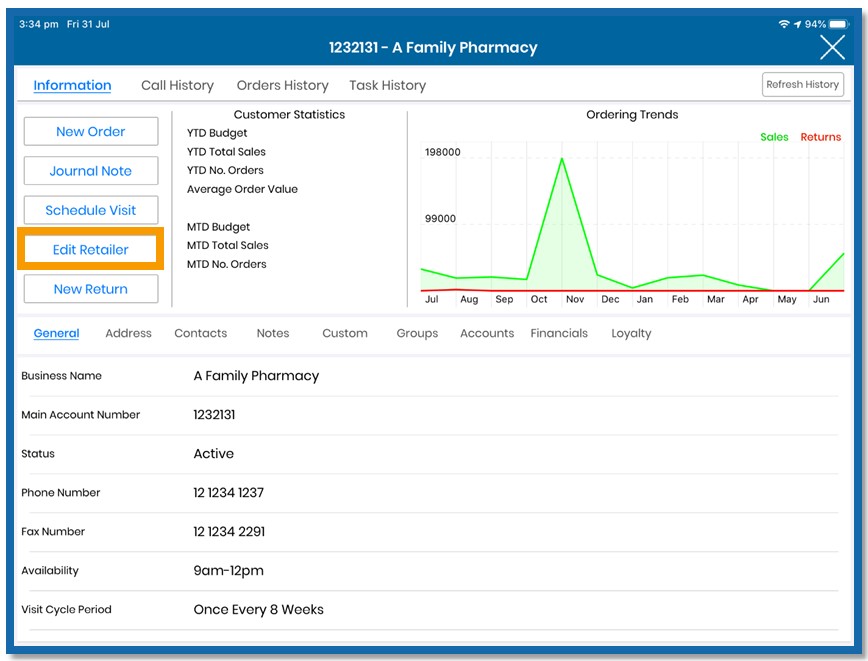Click the Jul month label on chart
The width and height of the screenshot is (868, 661).
pos(431,299)
